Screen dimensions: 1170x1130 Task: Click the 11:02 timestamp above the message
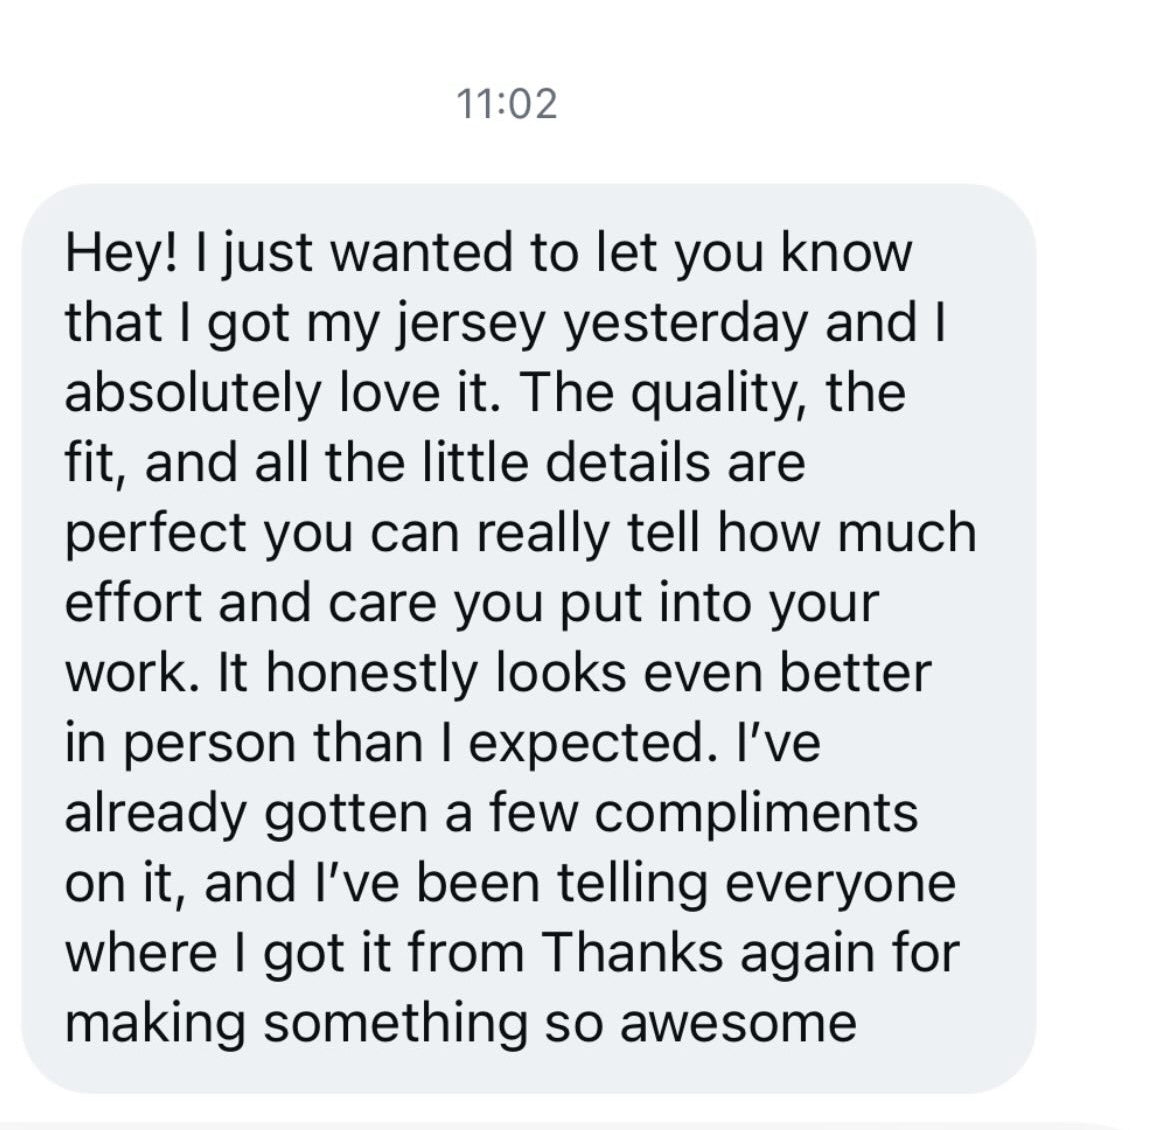click(x=506, y=104)
